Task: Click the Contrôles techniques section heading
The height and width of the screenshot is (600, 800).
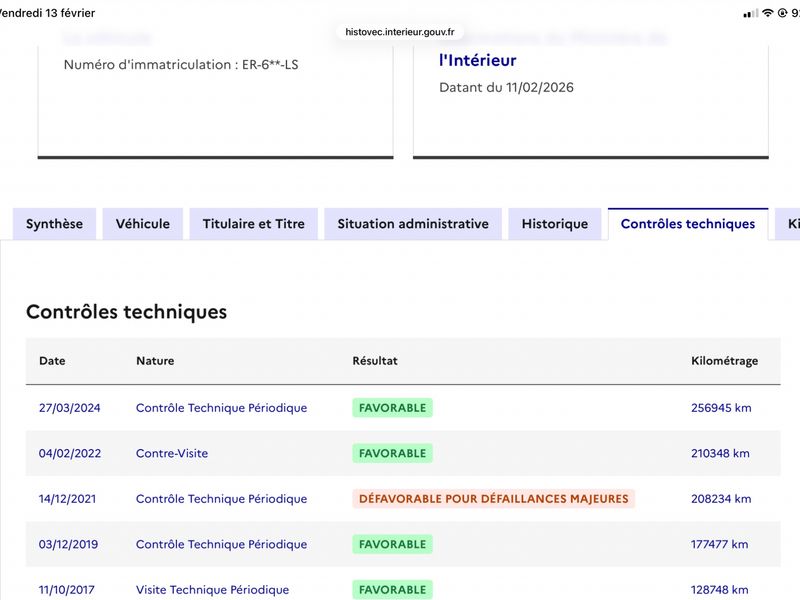Action: pyautogui.click(x=127, y=312)
